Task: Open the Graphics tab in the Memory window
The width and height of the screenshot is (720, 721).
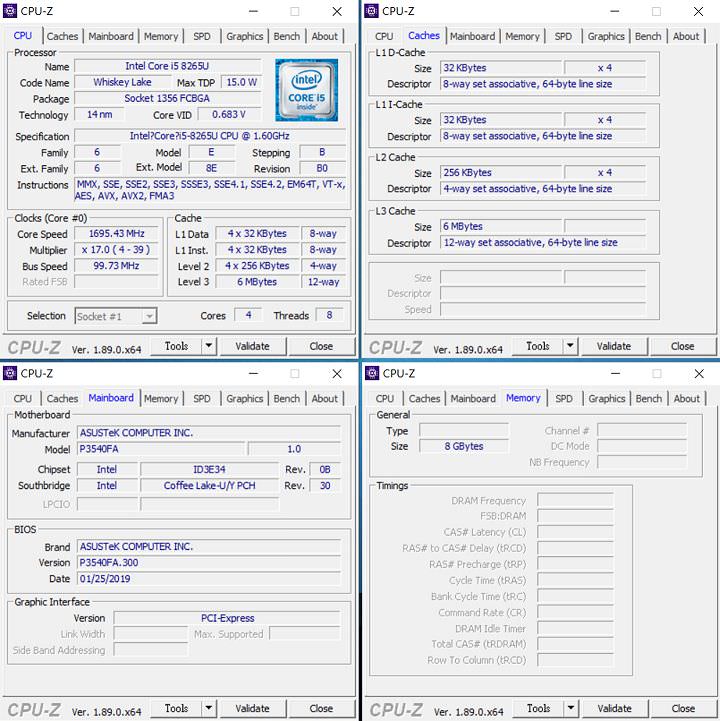Action: pyautogui.click(x=607, y=399)
